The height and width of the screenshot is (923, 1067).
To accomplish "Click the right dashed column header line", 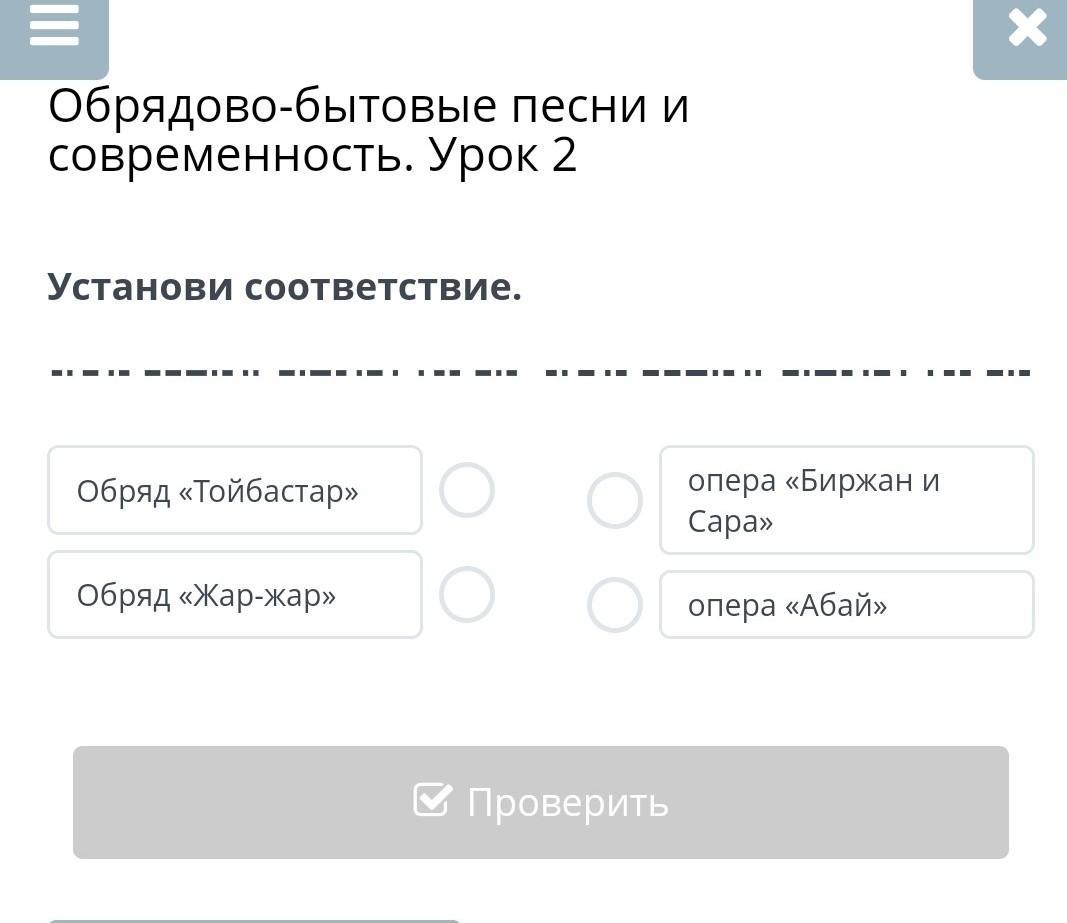I will point(787,373).
